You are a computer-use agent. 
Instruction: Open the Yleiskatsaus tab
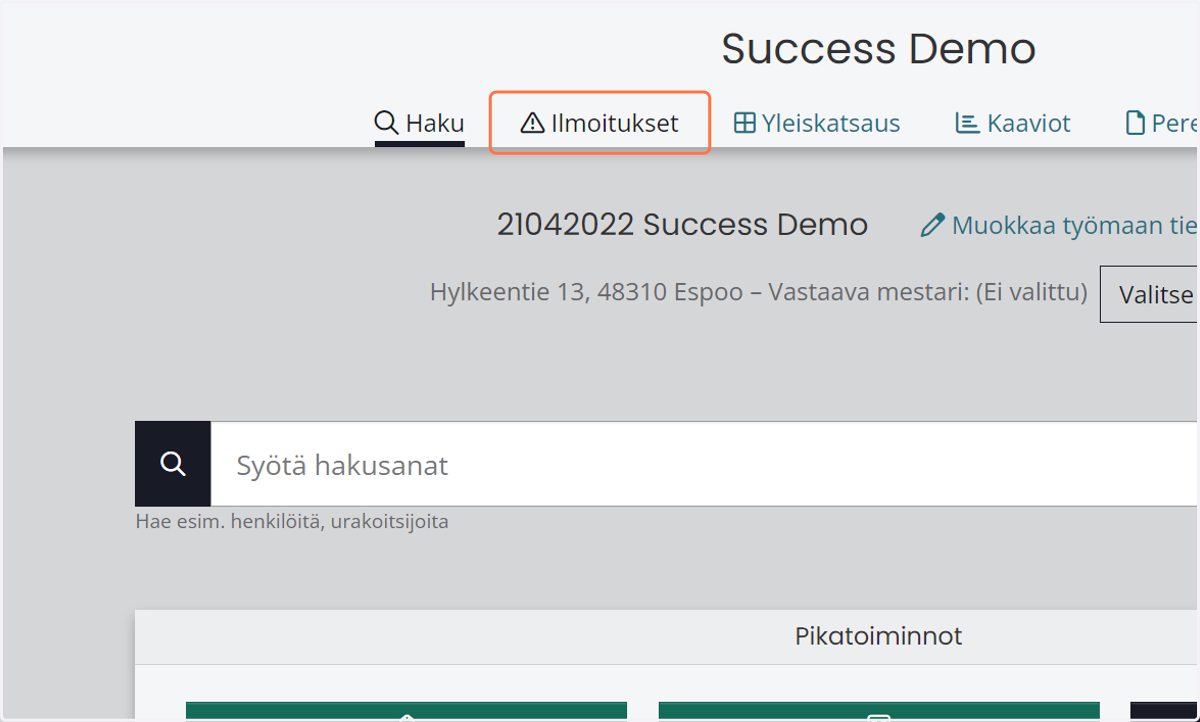pos(817,123)
